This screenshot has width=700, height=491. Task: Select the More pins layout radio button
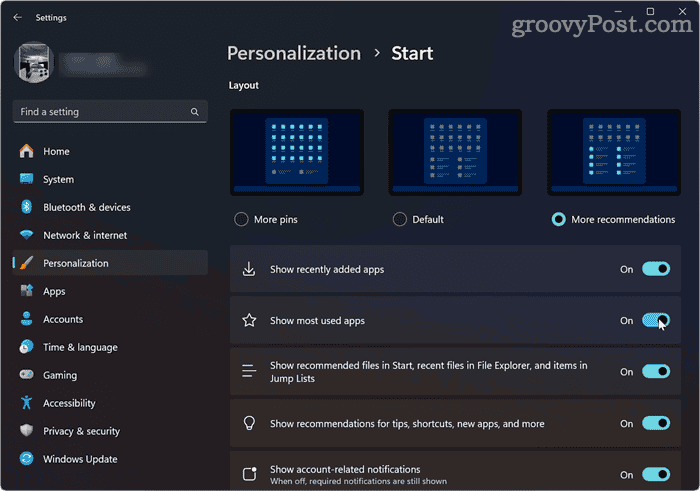(241, 219)
